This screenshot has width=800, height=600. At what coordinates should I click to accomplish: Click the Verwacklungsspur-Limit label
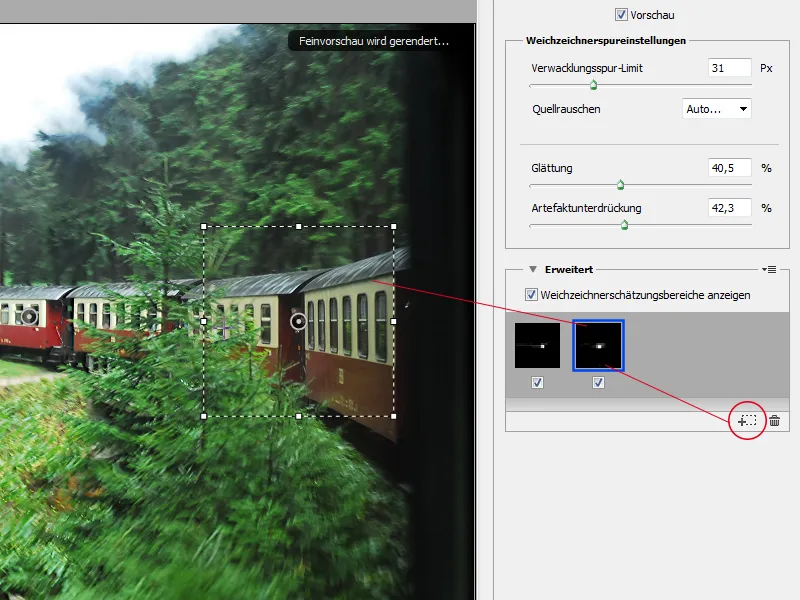click(587, 68)
